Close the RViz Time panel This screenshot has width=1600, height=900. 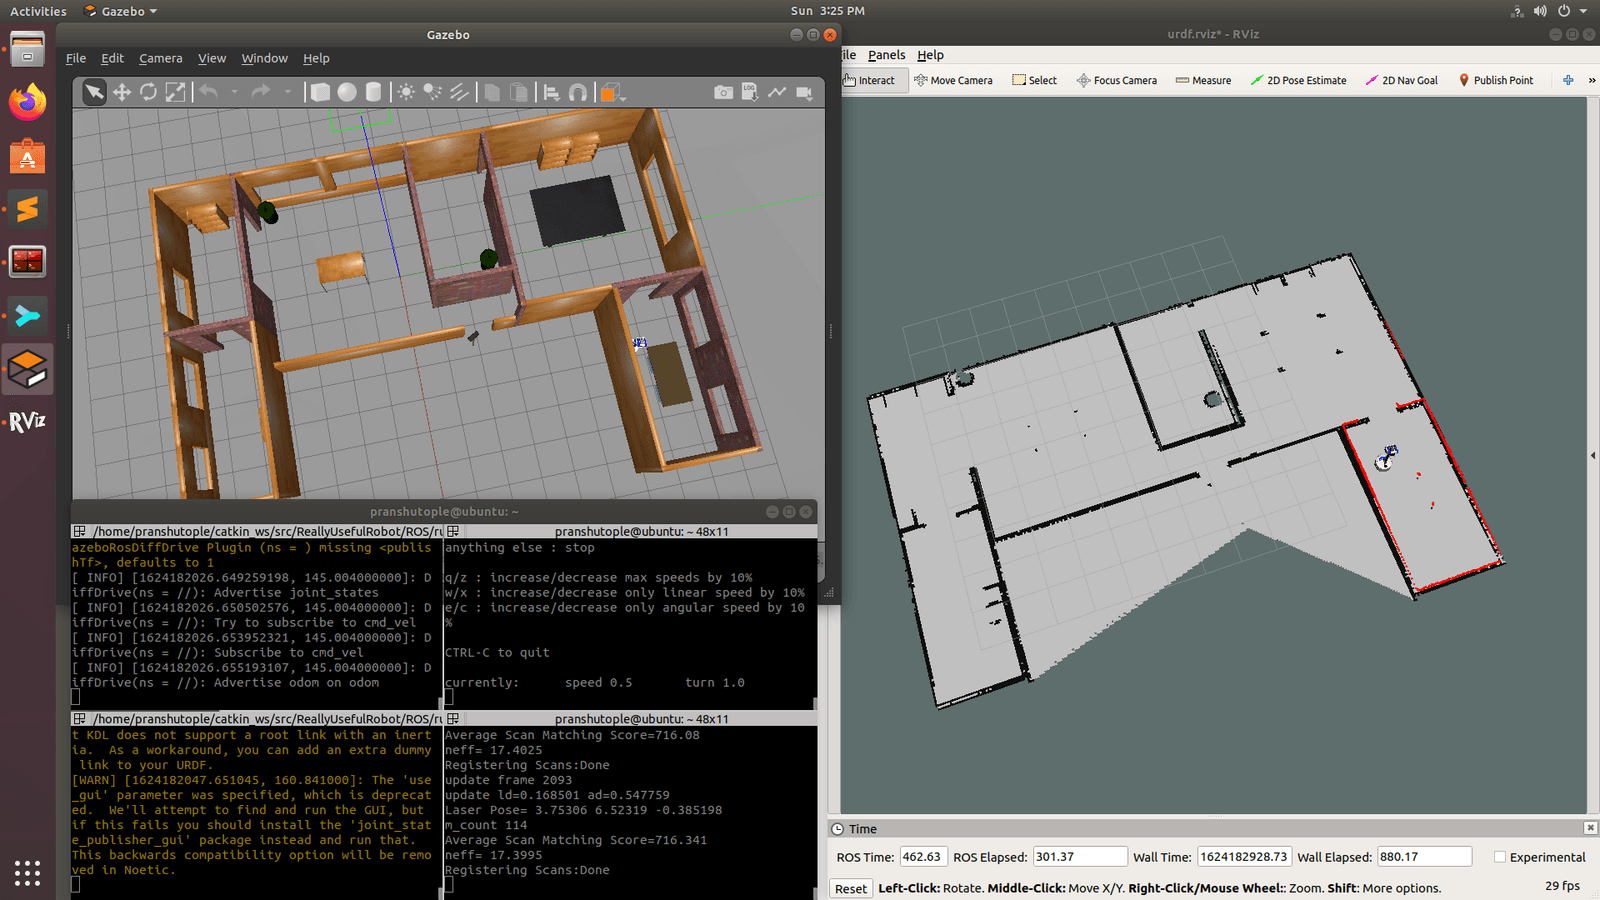pyautogui.click(x=1590, y=828)
